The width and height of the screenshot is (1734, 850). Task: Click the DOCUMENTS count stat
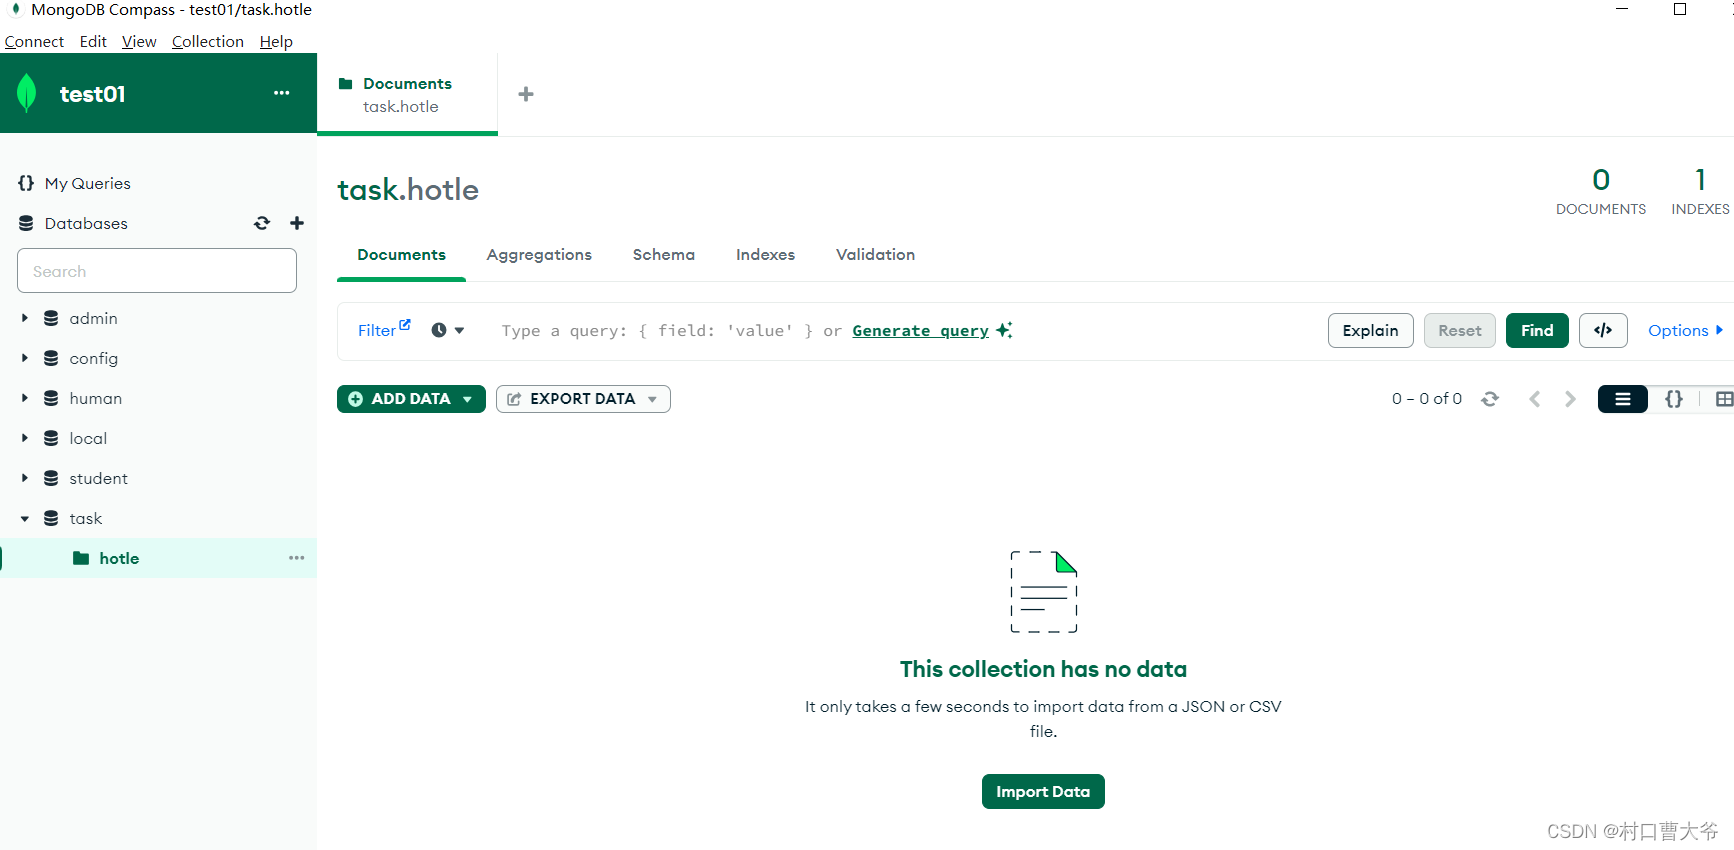point(1601,191)
